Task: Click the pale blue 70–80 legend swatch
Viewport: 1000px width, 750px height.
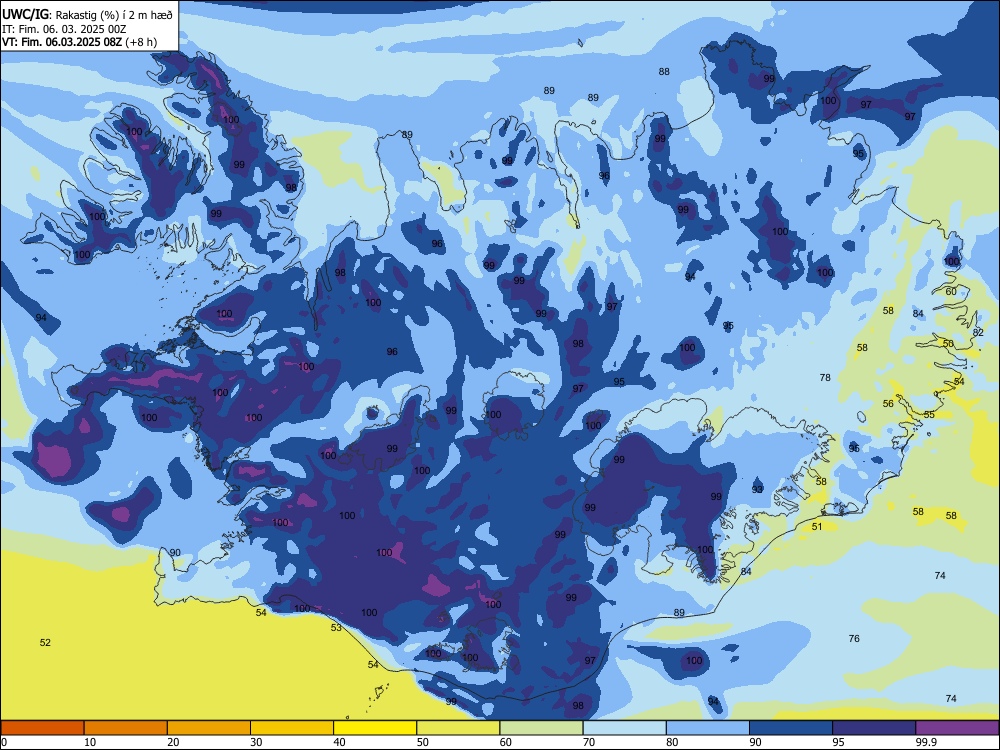Action: click(624, 728)
